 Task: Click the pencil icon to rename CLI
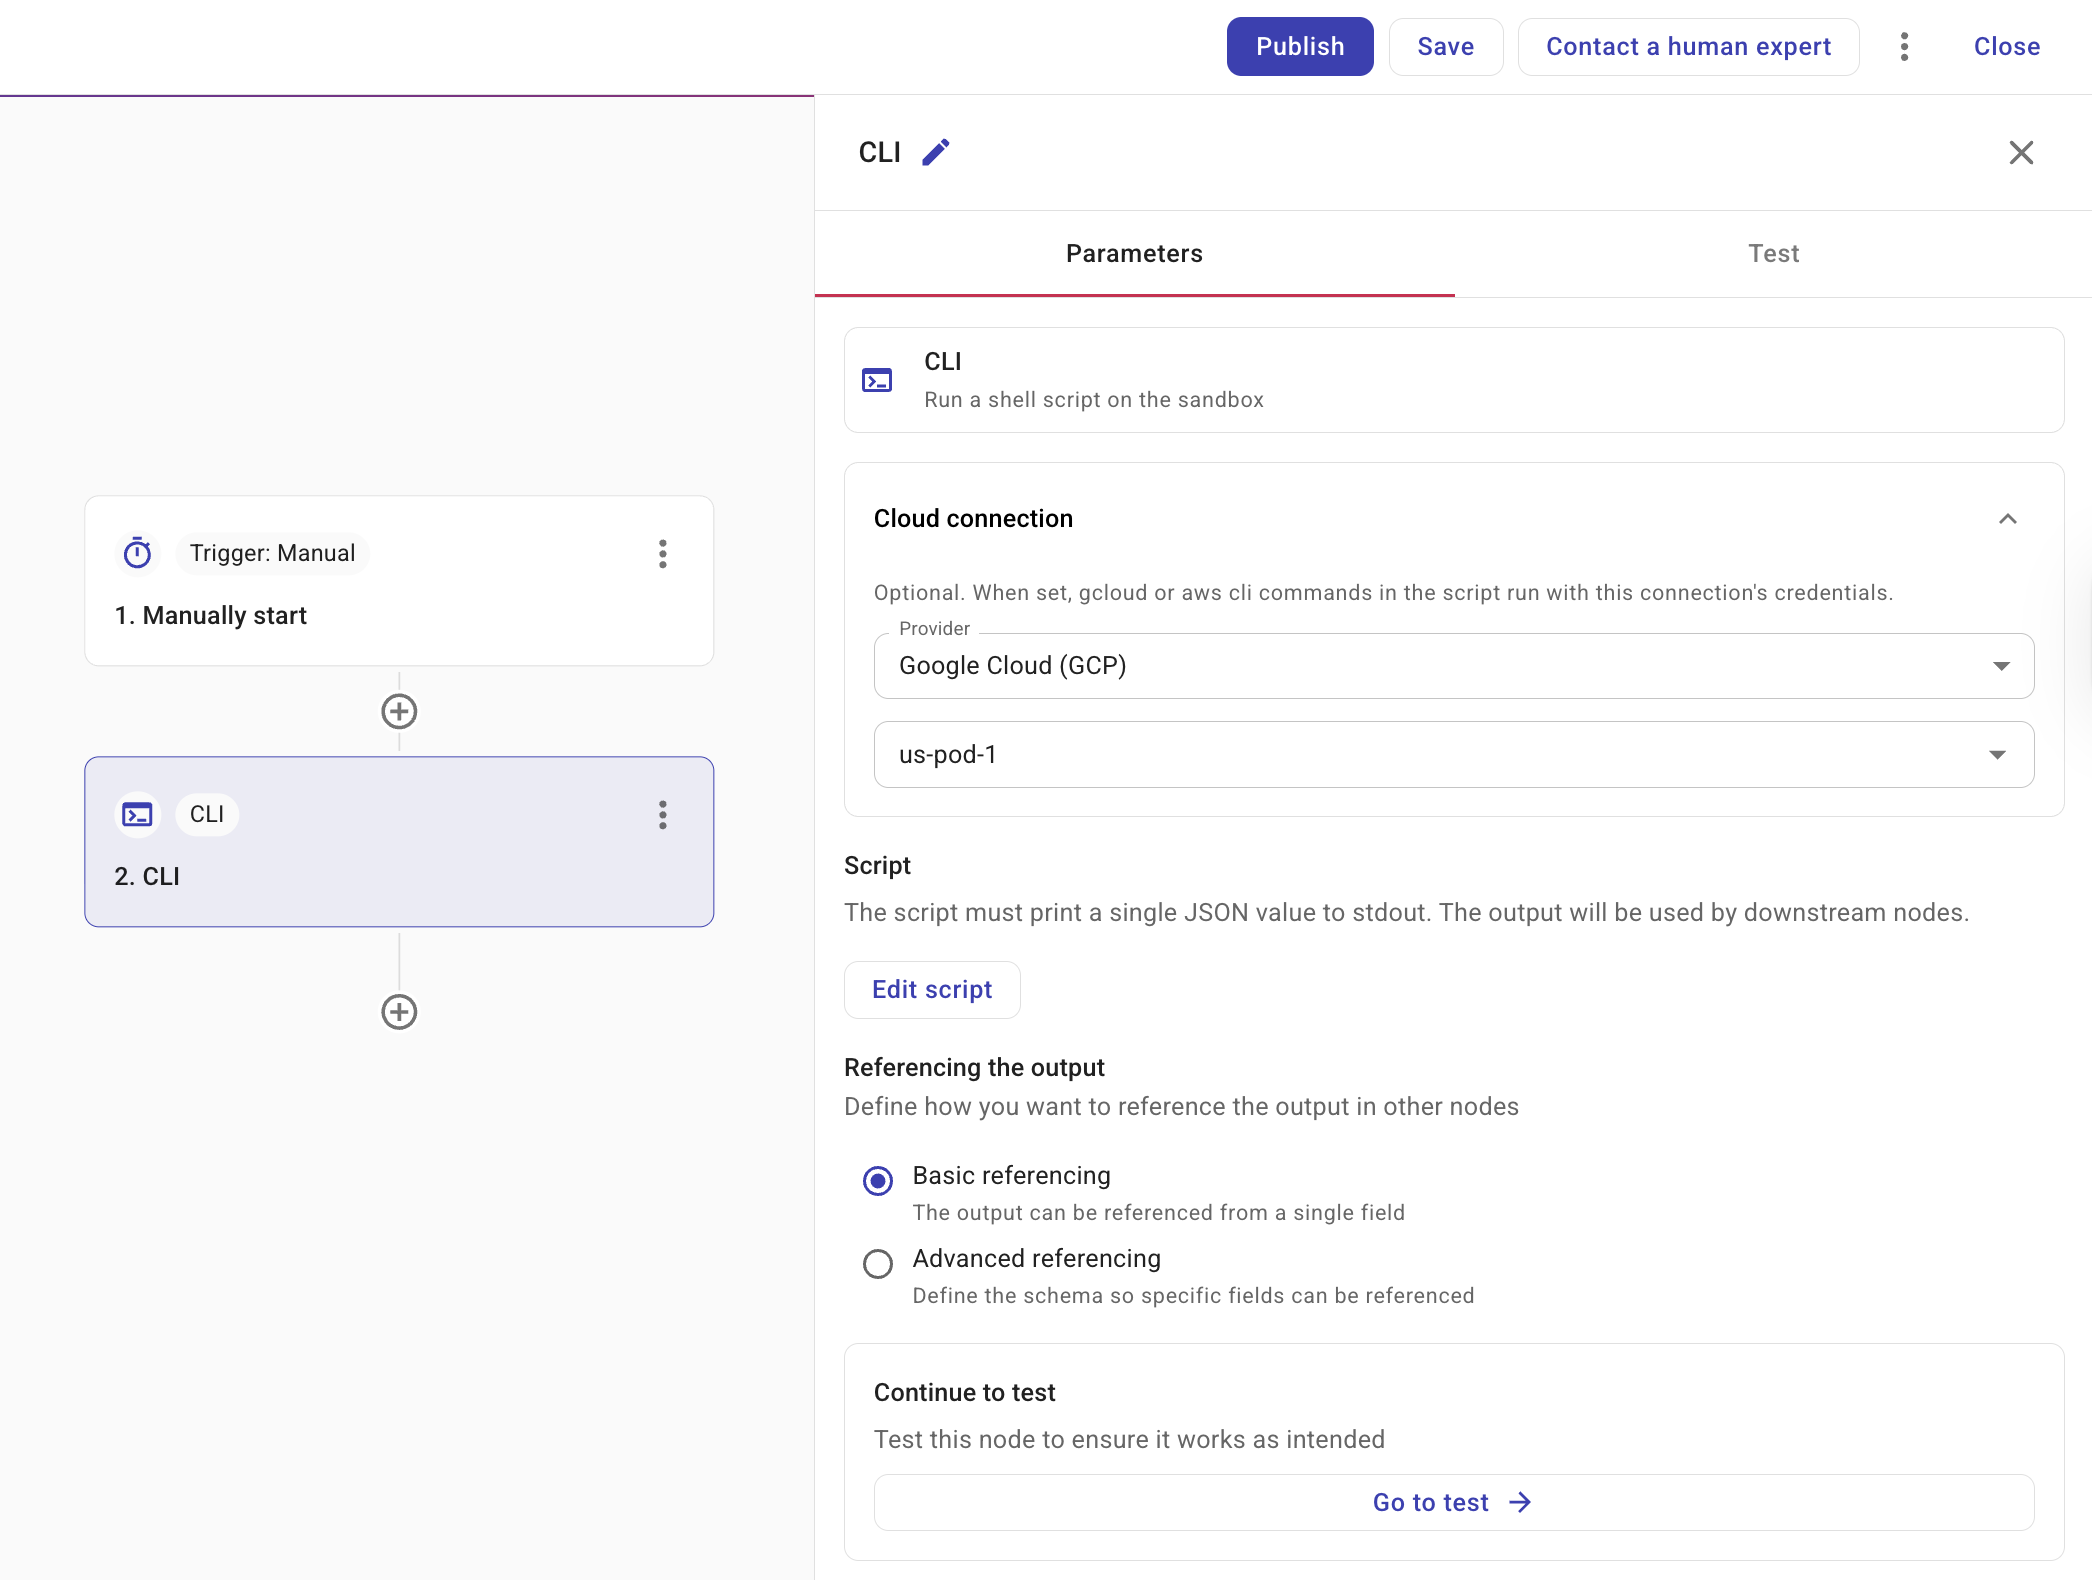(x=935, y=152)
